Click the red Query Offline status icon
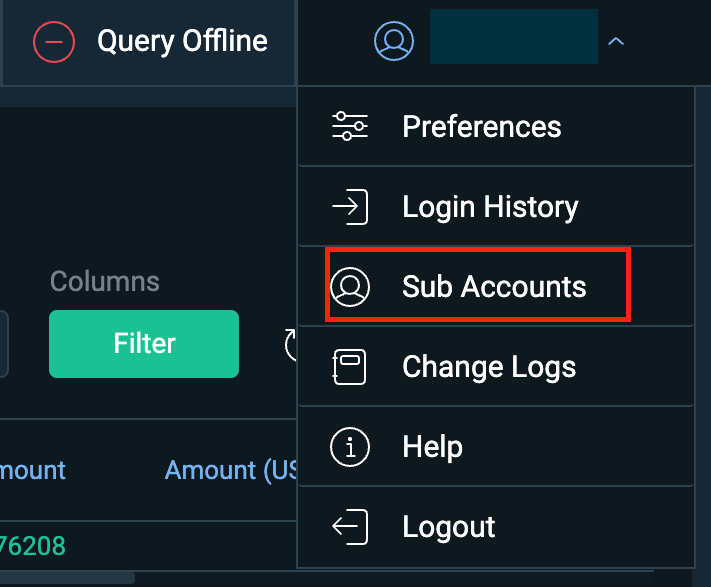711x587 pixels. (54, 42)
